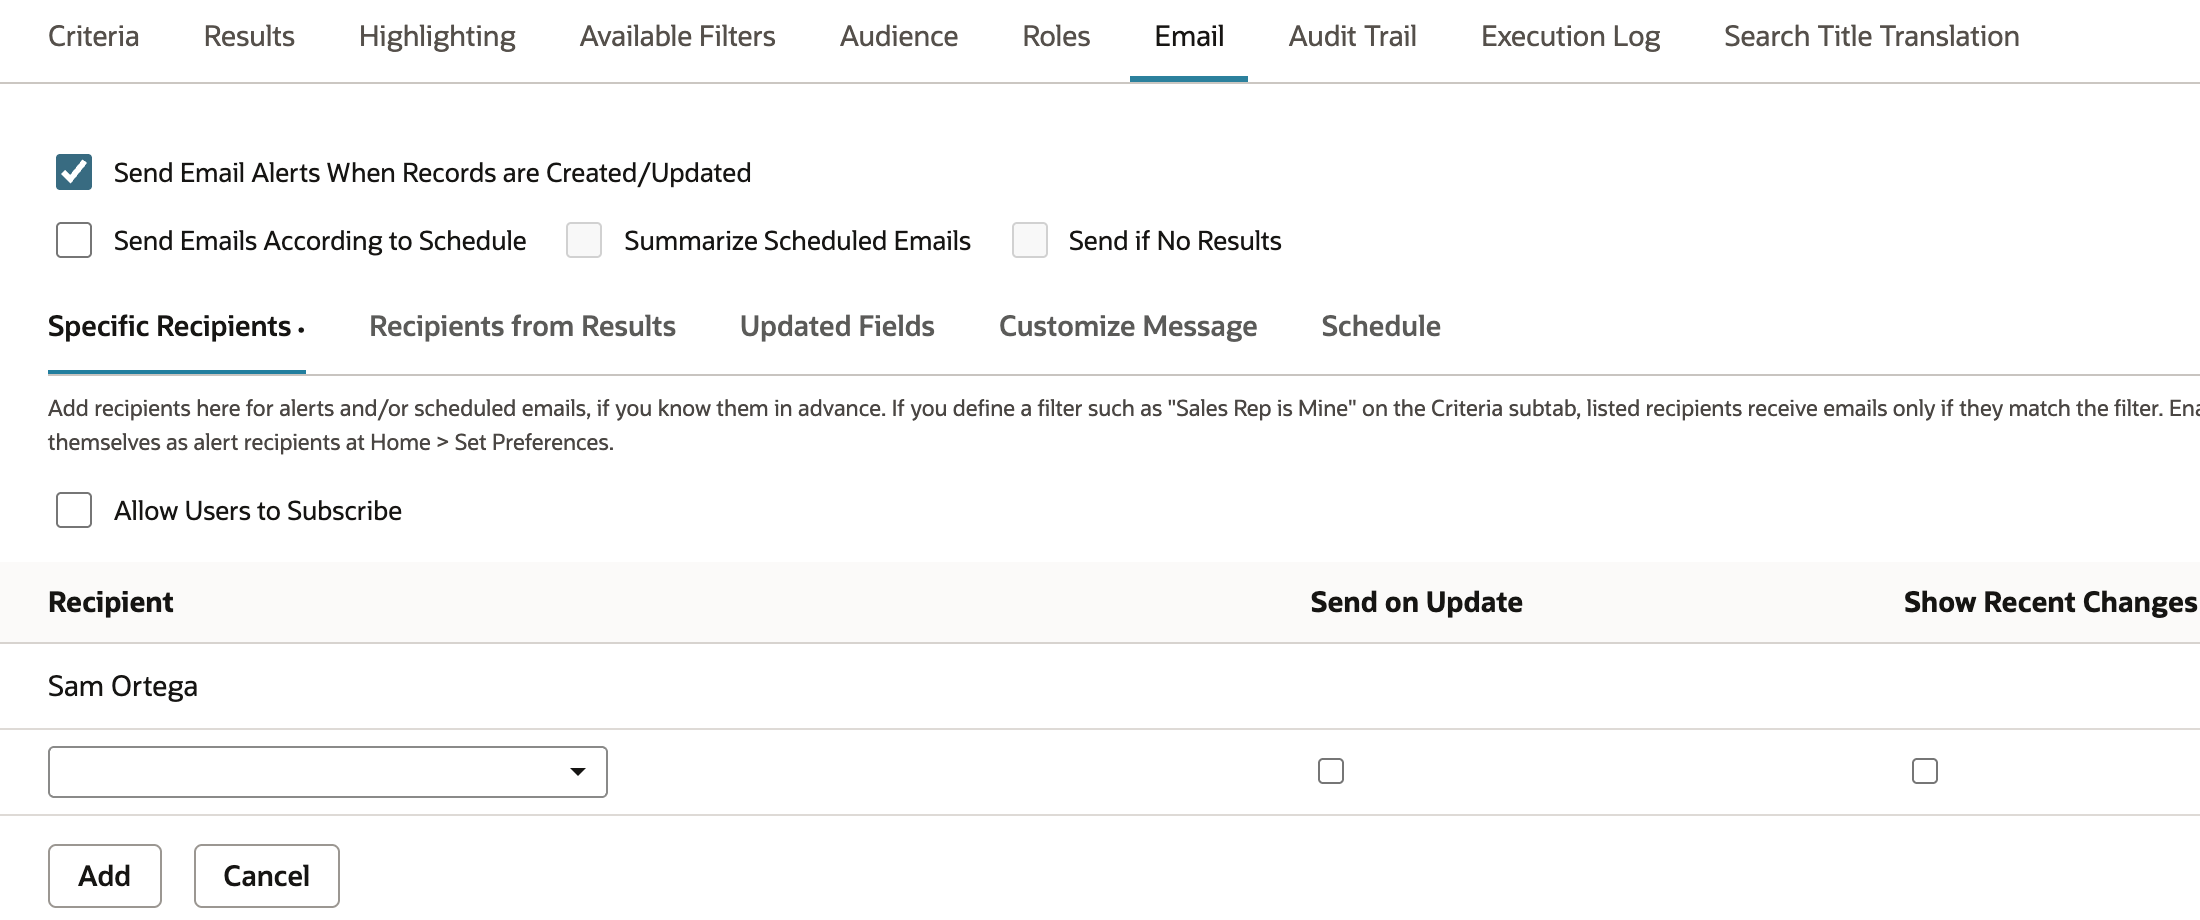2200x920 pixels.
Task: Open the Schedule subtab
Action: [x=1381, y=327]
